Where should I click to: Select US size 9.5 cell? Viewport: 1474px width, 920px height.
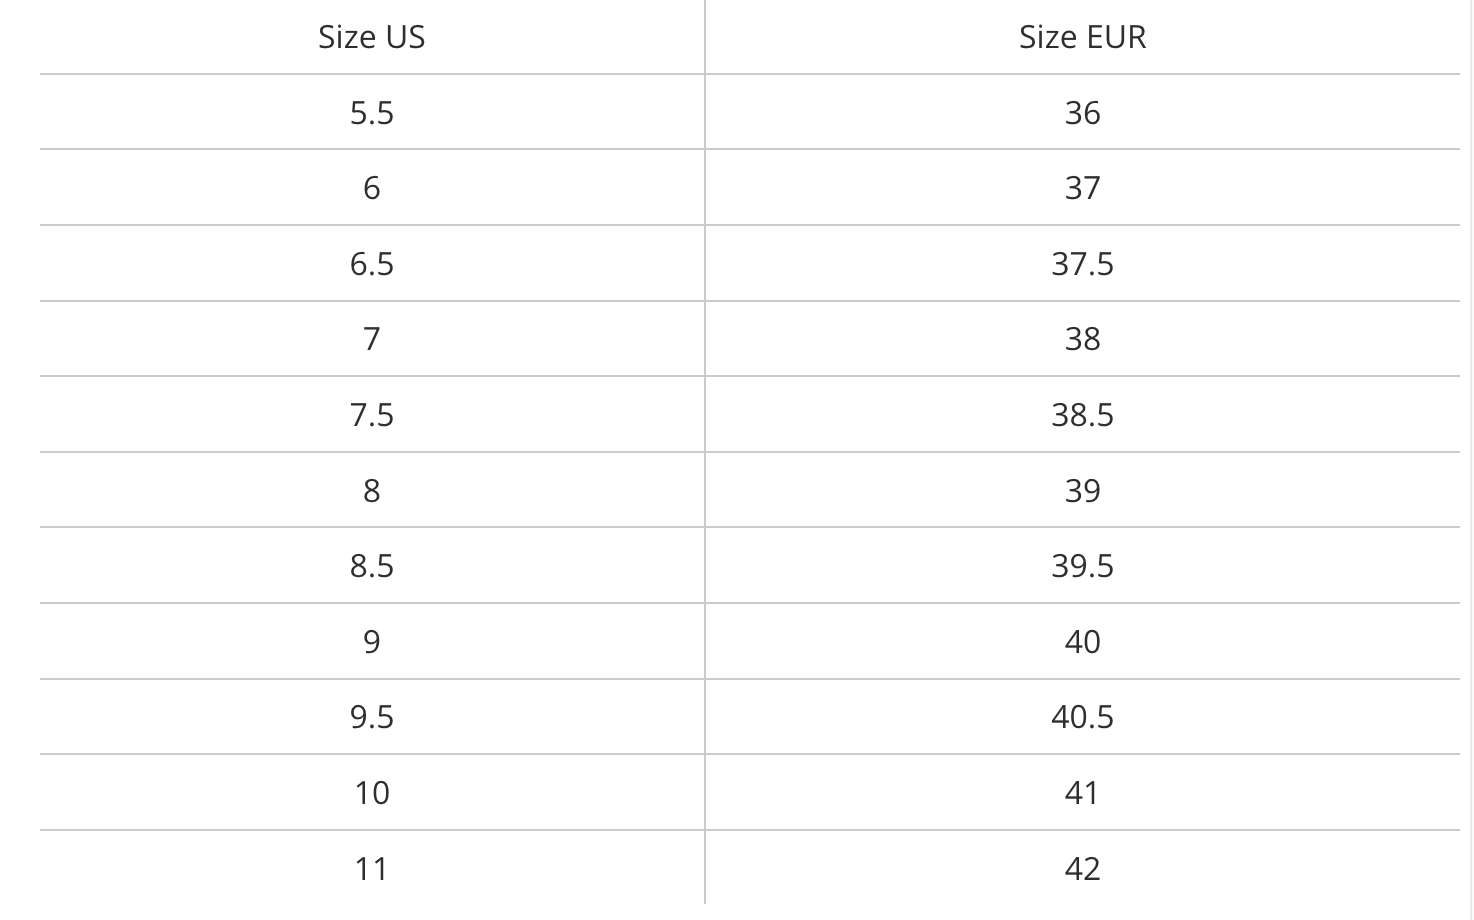371,717
